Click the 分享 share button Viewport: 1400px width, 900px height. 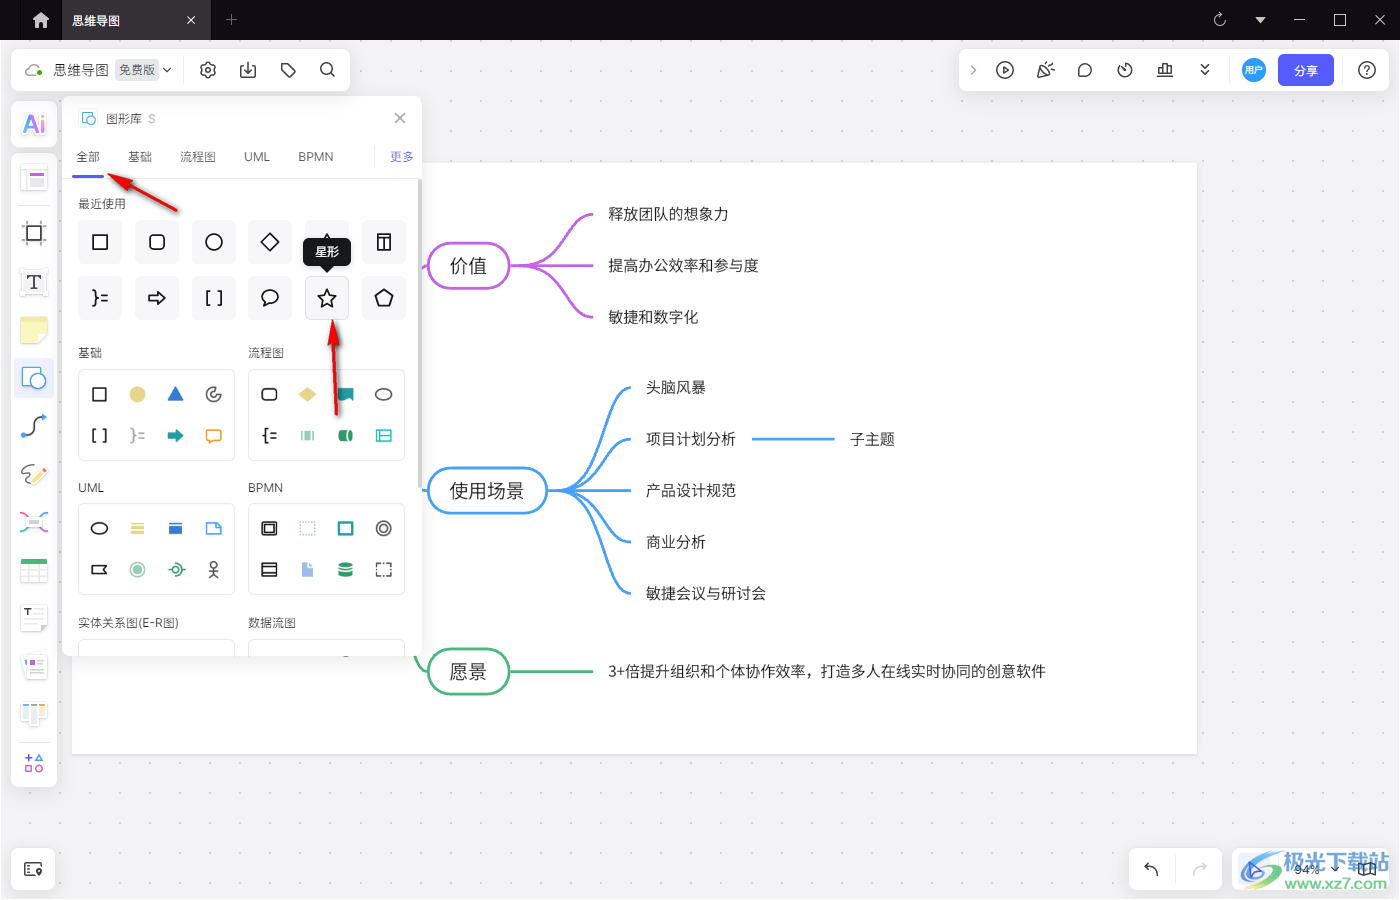point(1306,70)
